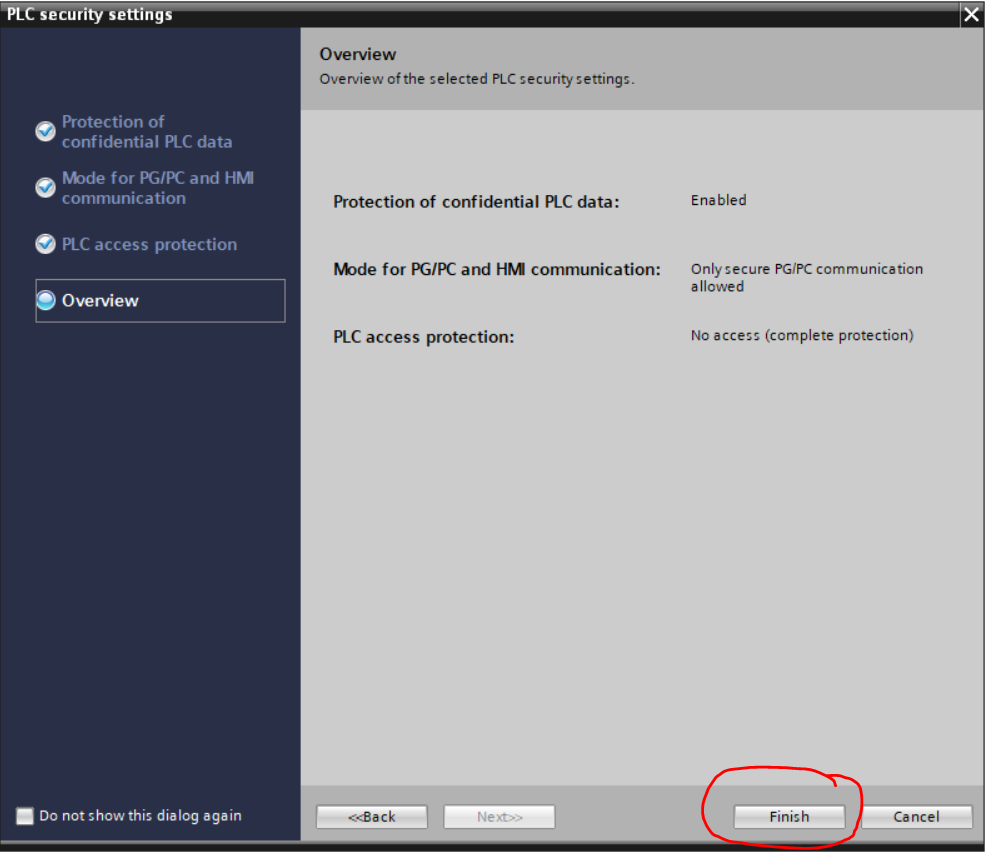Click 'Protection of confidential PLC data:' label in overview
The height and width of the screenshot is (853, 986).
[476, 202]
